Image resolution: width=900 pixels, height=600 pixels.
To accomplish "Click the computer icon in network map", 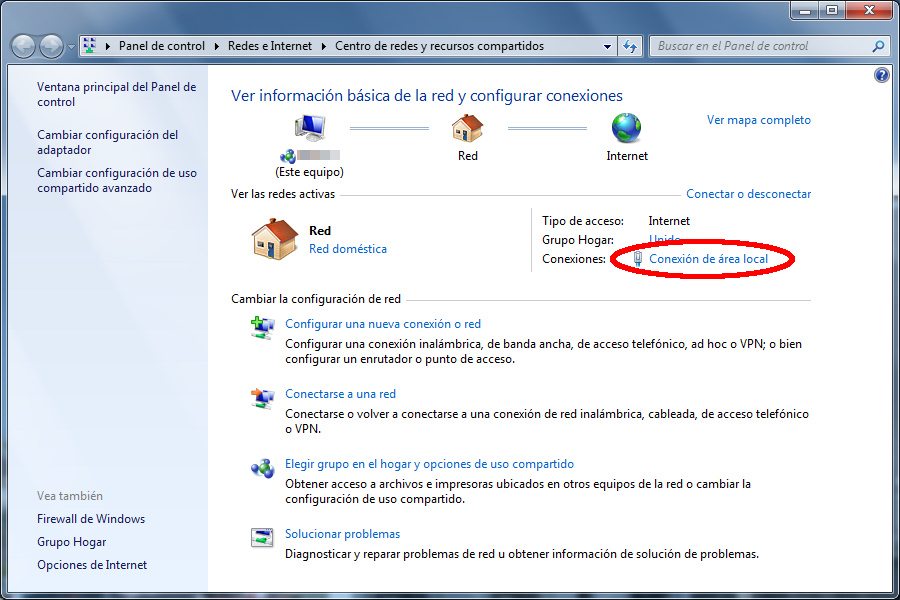I will (310, 127).
